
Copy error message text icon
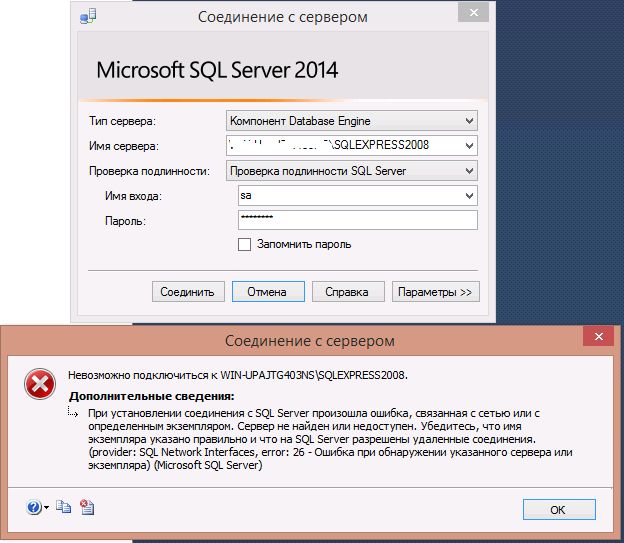point(63,507)
